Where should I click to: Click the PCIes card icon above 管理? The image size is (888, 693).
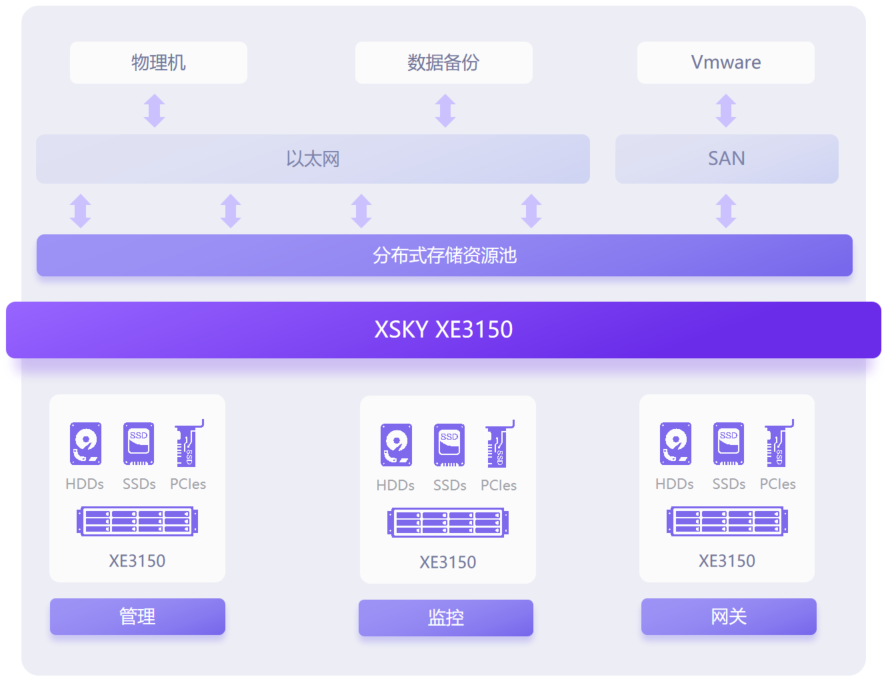[189, 443]
